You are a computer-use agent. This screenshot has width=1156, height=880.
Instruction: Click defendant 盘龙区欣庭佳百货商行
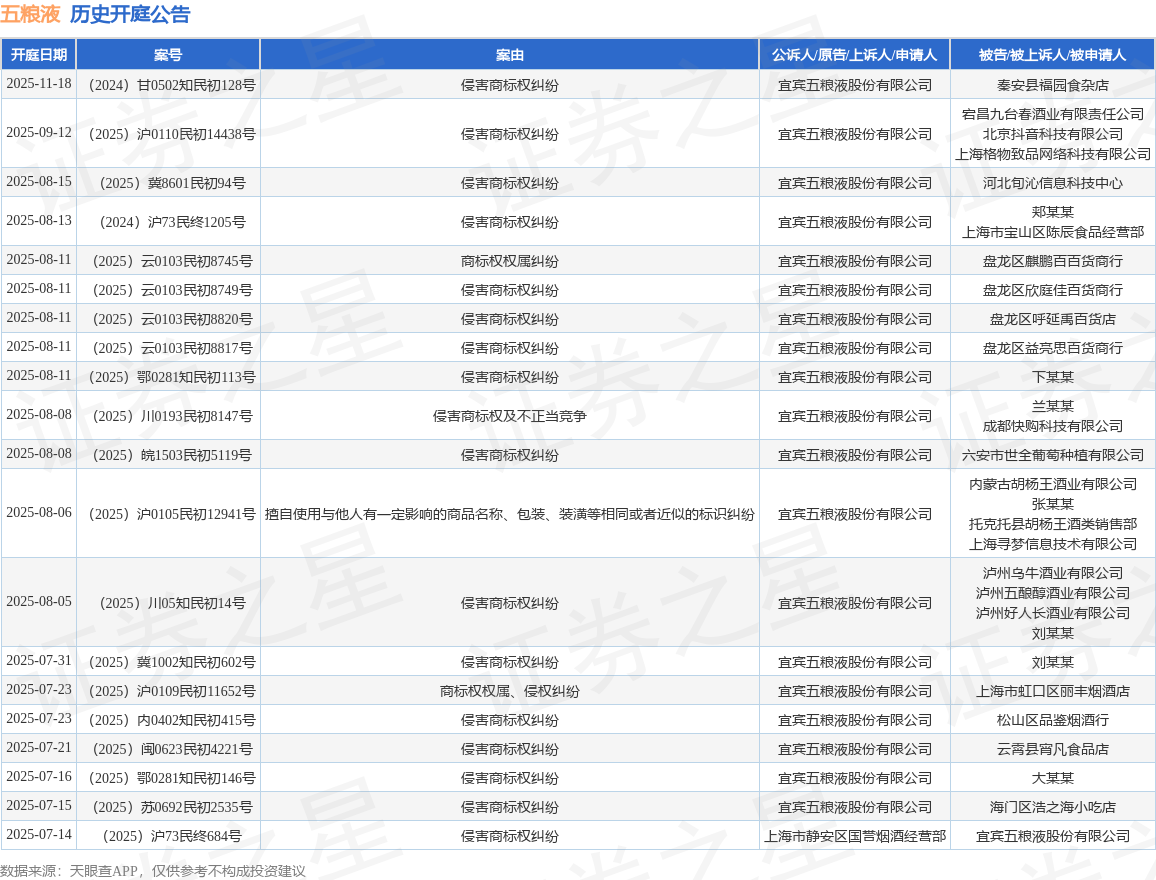pos(1052,290)
